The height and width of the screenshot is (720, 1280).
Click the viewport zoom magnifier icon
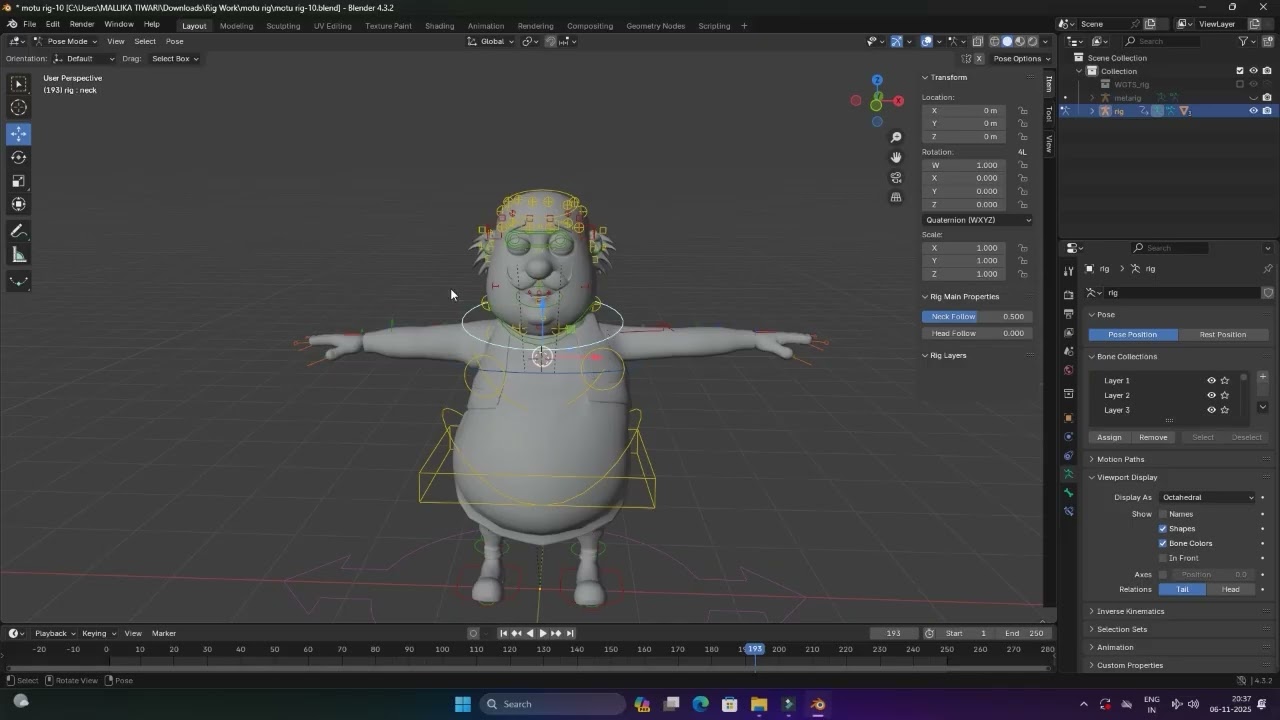pyautogui.click(x=896, y=137)
